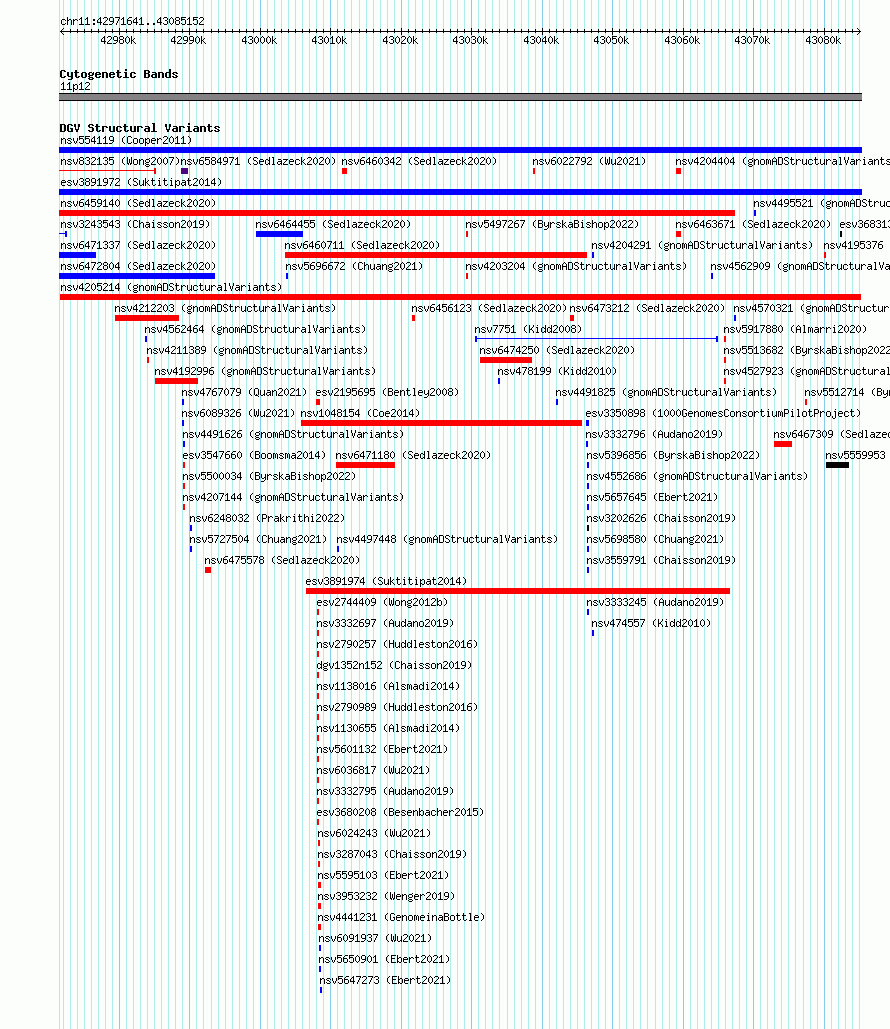Image resolution: width=890 pixels, height=1029 pixels.
Task: Select the nsv474557 (Kidd2010) label
Action: [651, 623]
